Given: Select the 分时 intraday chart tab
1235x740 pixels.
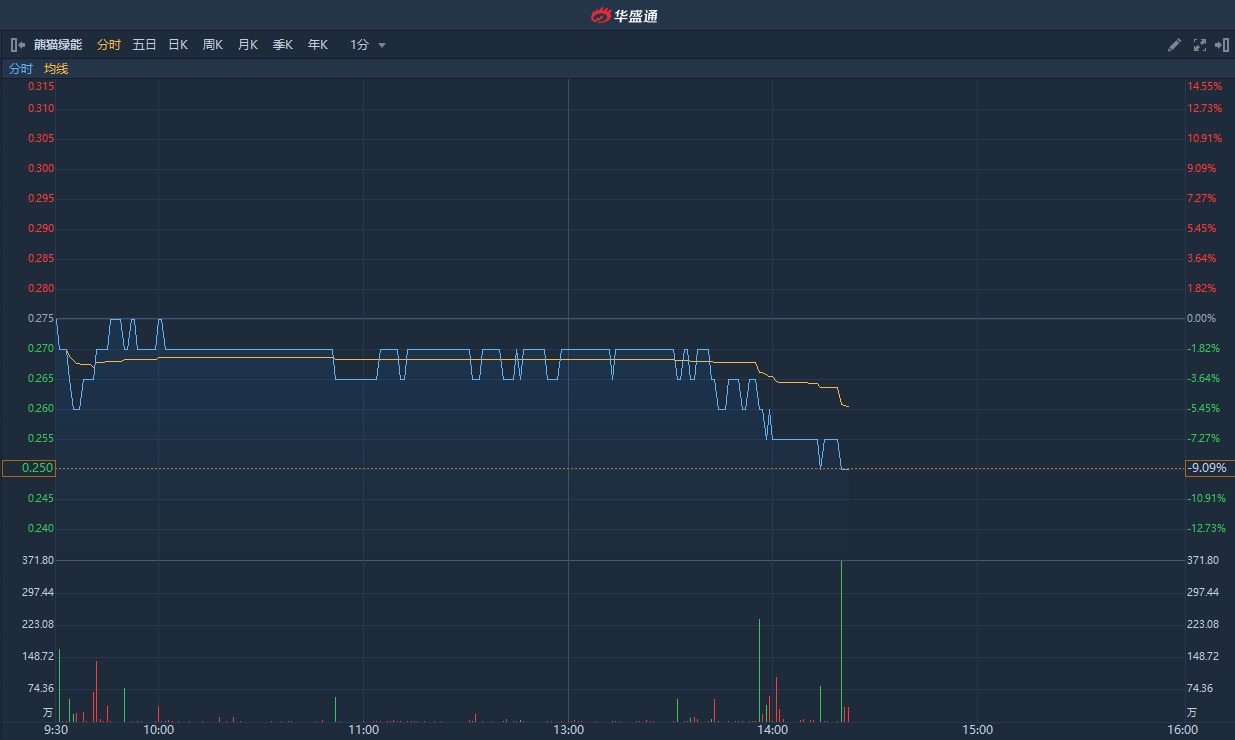Looking at the screenshot, I should pos(109,45).
